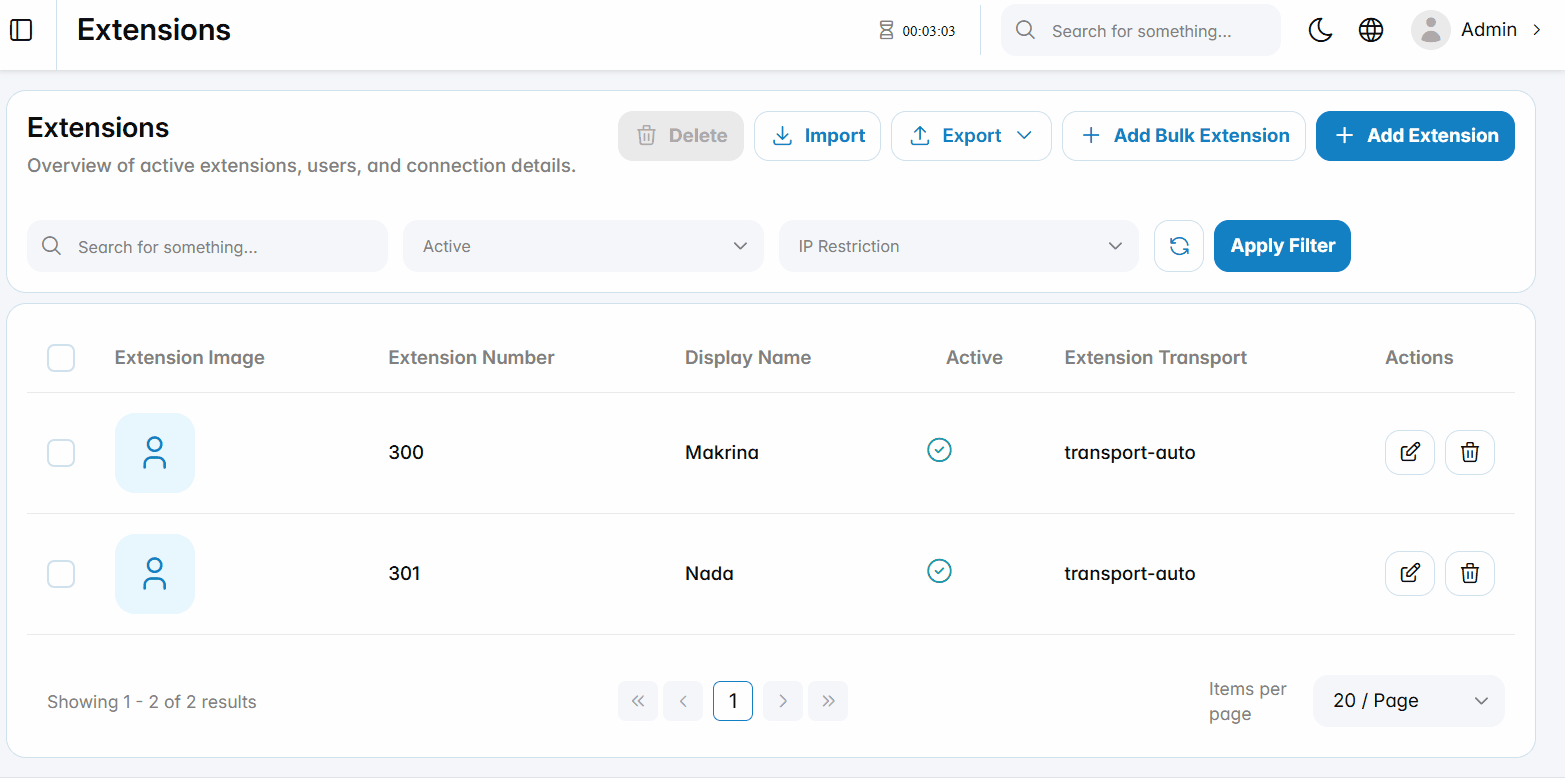Image resolution: width=1565 pixels, height=778 pixels.
Task: Focus the extensions filter search field
Action: click(207, 246)
